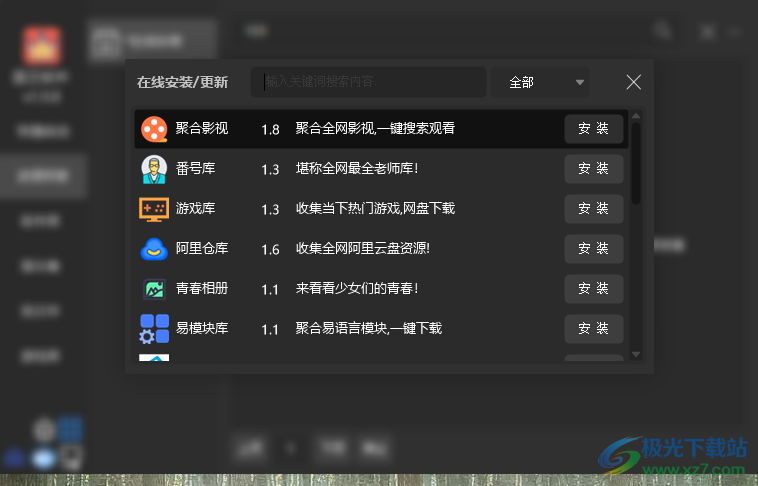Viewport: 758px width, 486px height.
Task: Click description 聚合易语言模块,一键下载
Action: (x=368, y=329)
